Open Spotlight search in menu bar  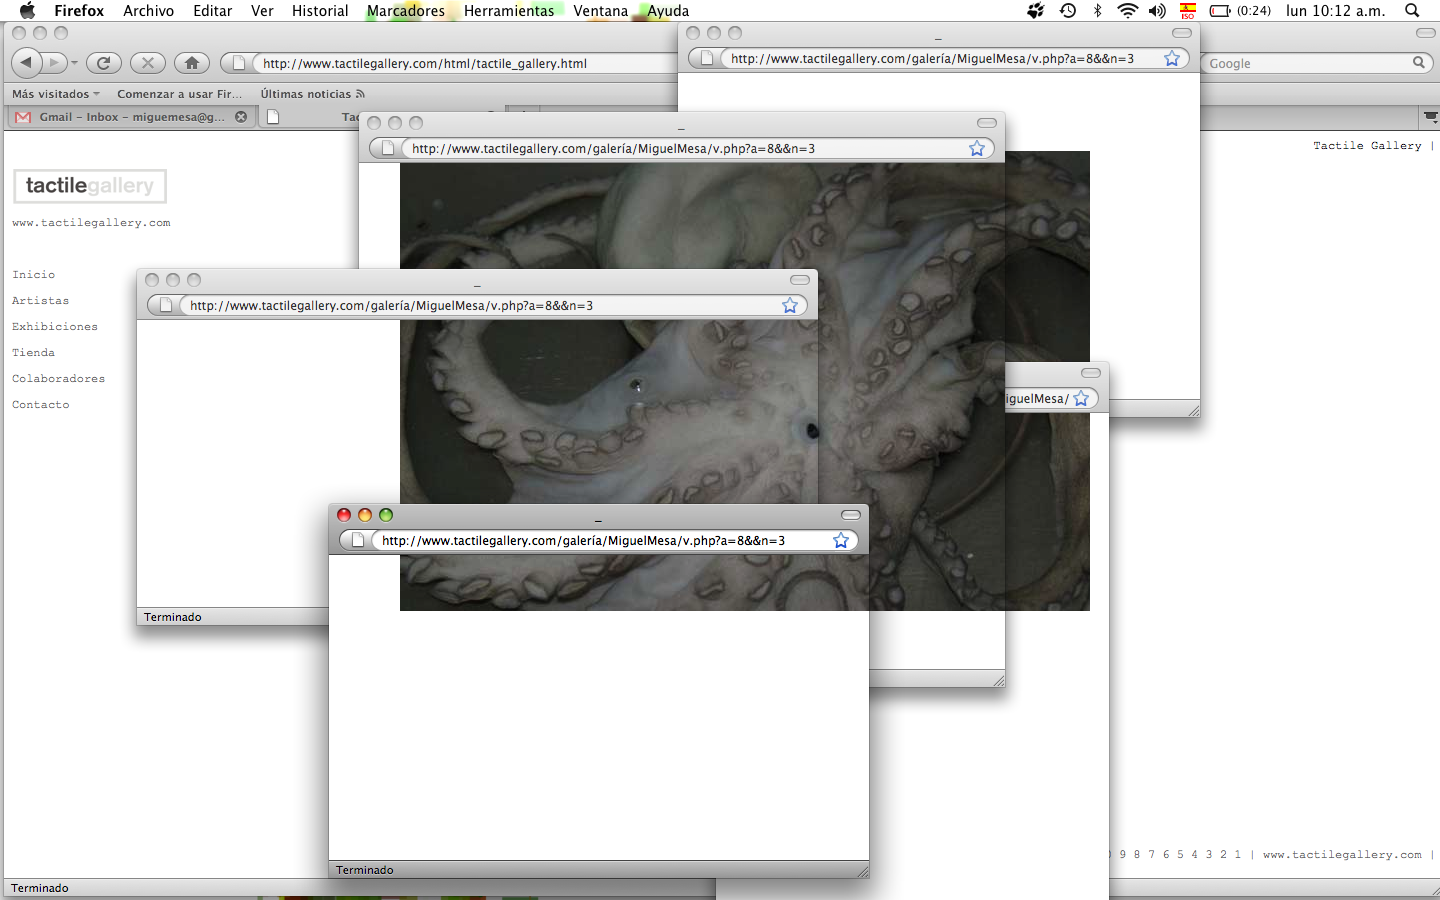(1412, 11)
